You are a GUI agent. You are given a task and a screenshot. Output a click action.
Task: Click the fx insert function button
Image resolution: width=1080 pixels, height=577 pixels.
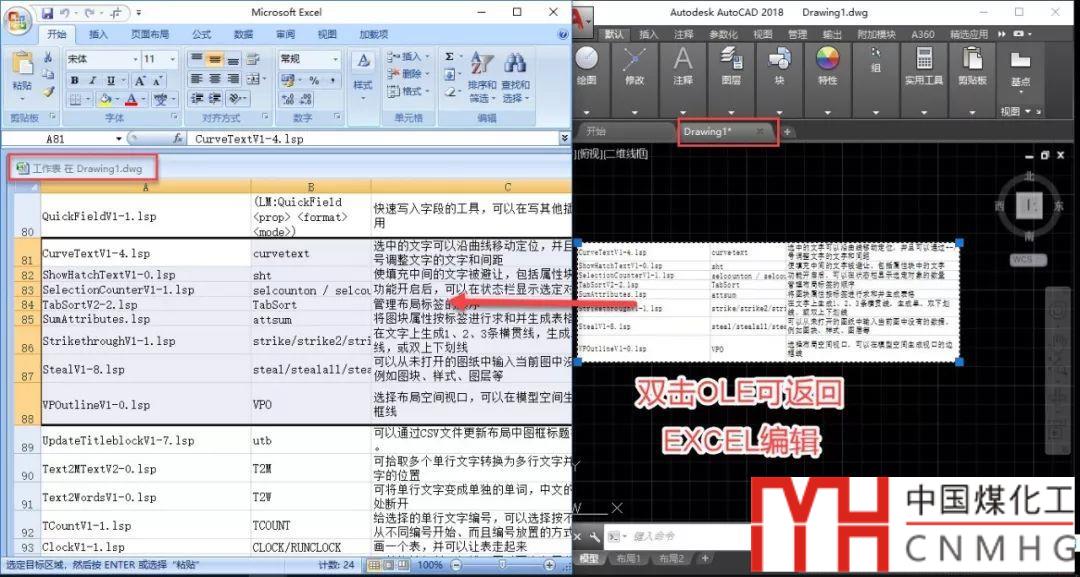click(177, 139)
